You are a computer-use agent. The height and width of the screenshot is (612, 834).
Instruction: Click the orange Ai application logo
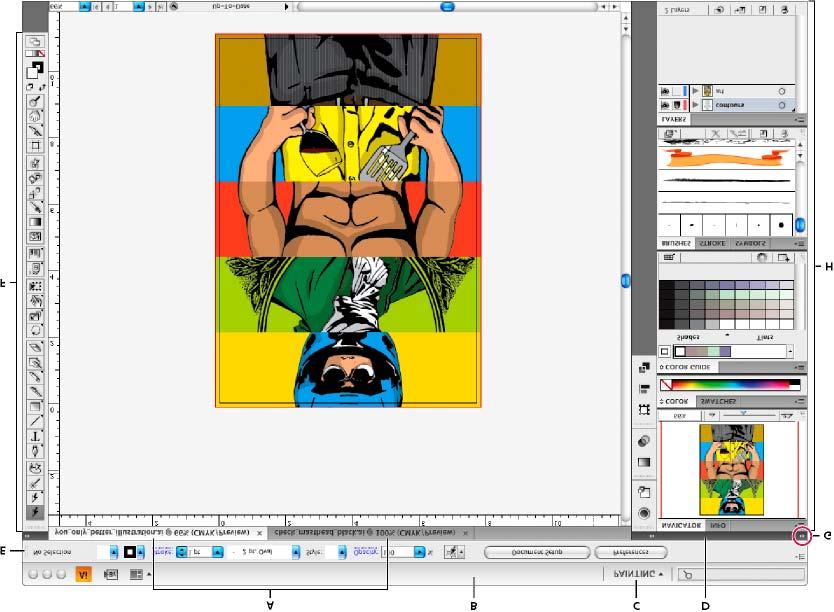tap(84, 574)
